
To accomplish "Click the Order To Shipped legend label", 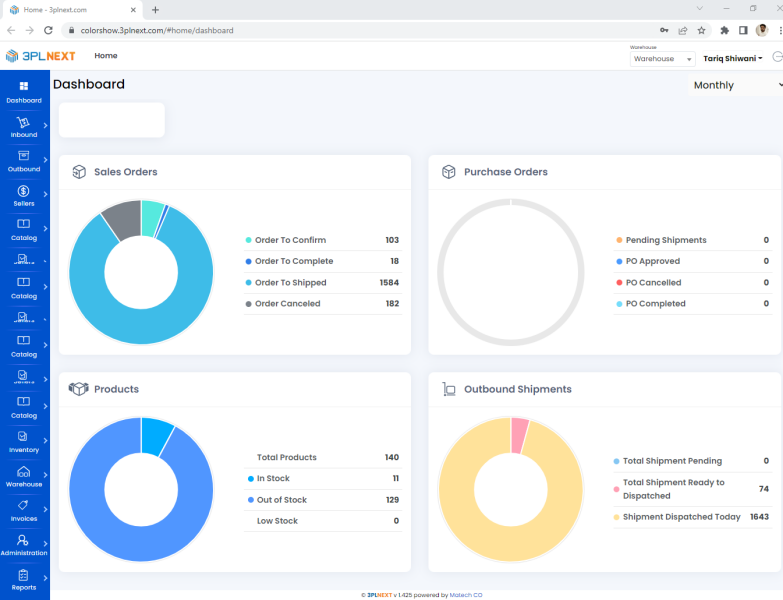I will click(x=291, y=283).
